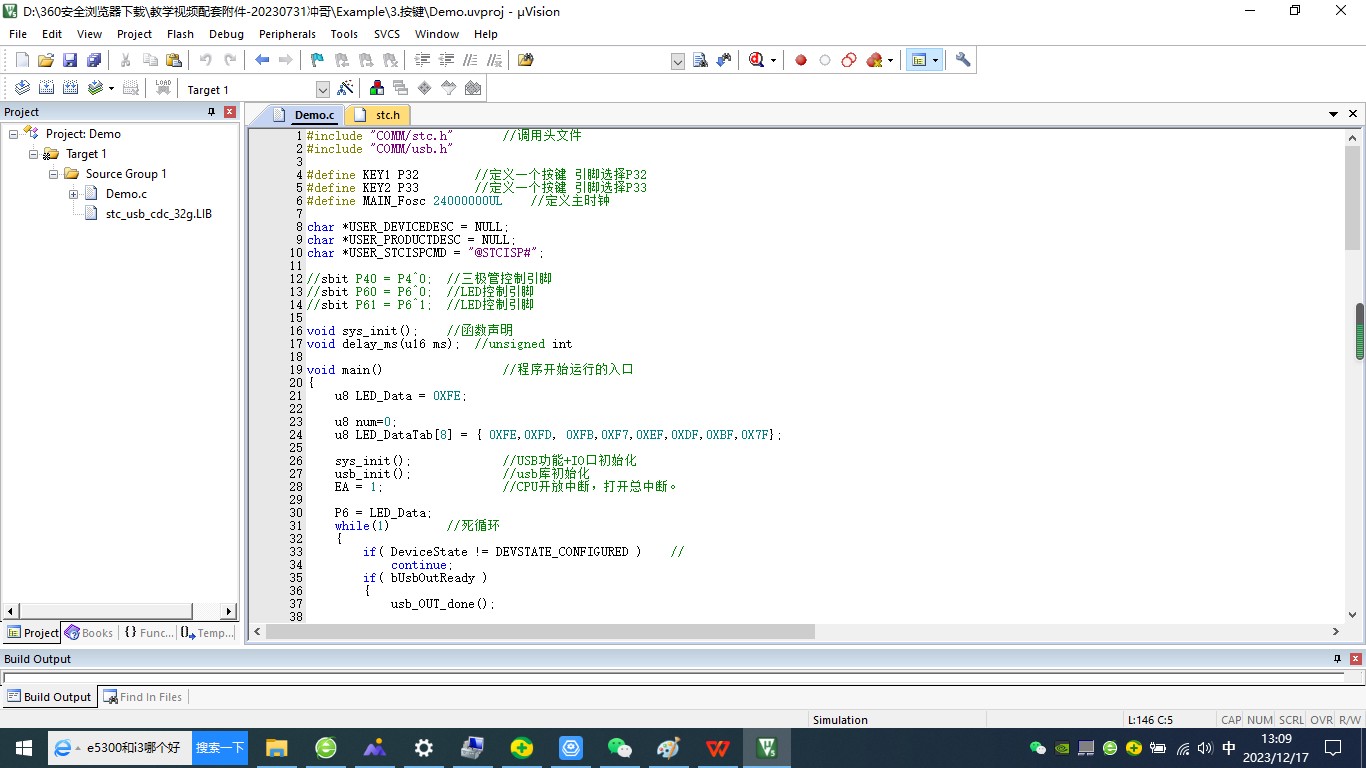This screenshot has width=1366, height=768.
Task: Open the find text combo box dropdown
Action: (x=677, y=61)
